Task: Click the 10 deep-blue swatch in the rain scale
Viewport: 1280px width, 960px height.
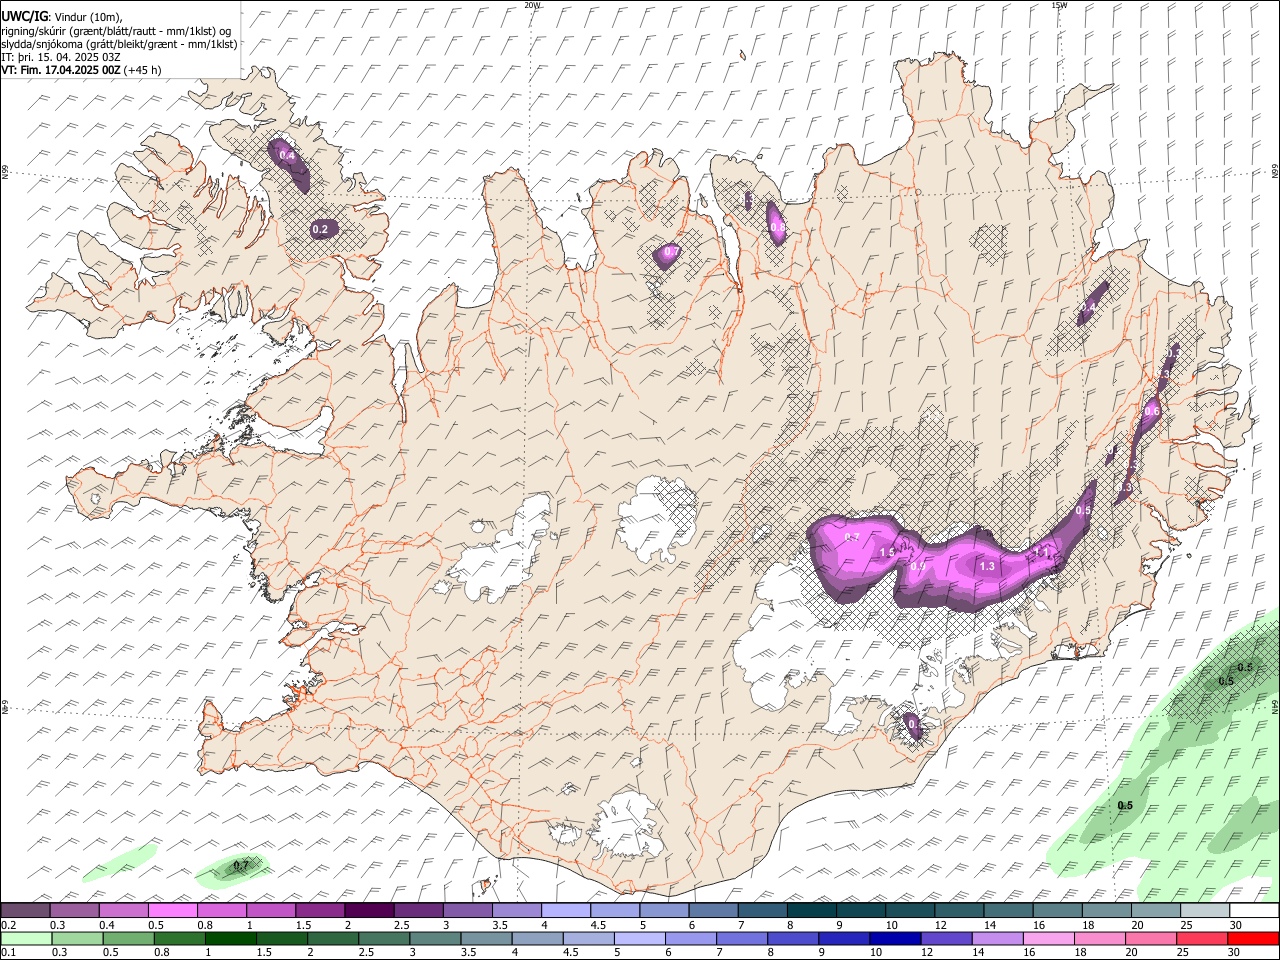Action: [894, 938]
